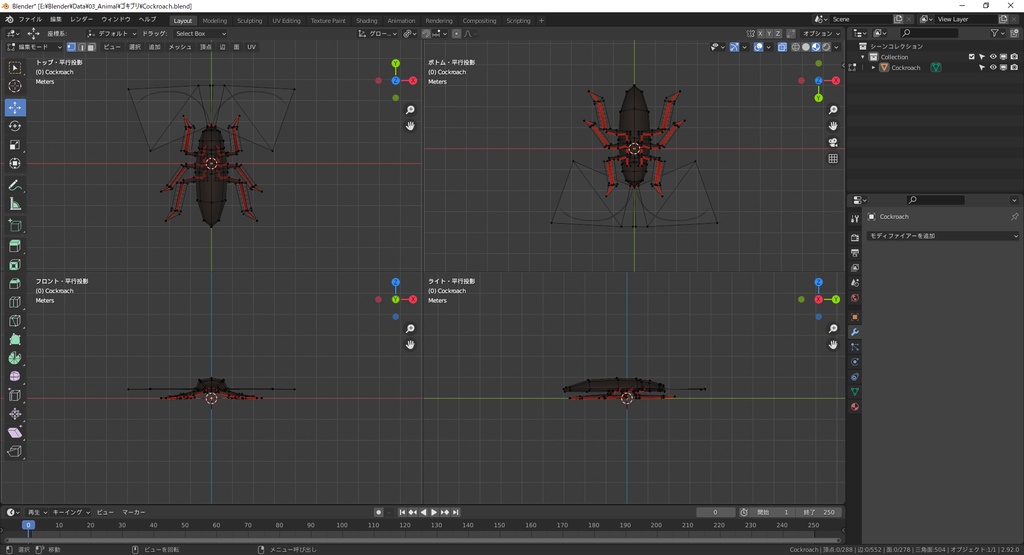The height and width of the screenshot is (555, 1024).
Task: Select the Move tool in left toolbar
Action: (x=15, y=107)
